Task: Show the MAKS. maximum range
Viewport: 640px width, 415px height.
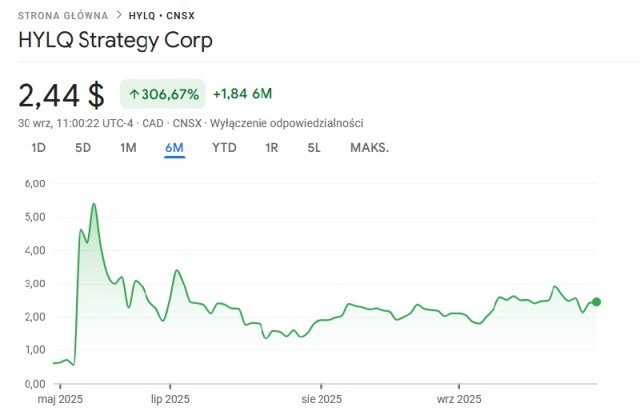Action: [369, 148]
